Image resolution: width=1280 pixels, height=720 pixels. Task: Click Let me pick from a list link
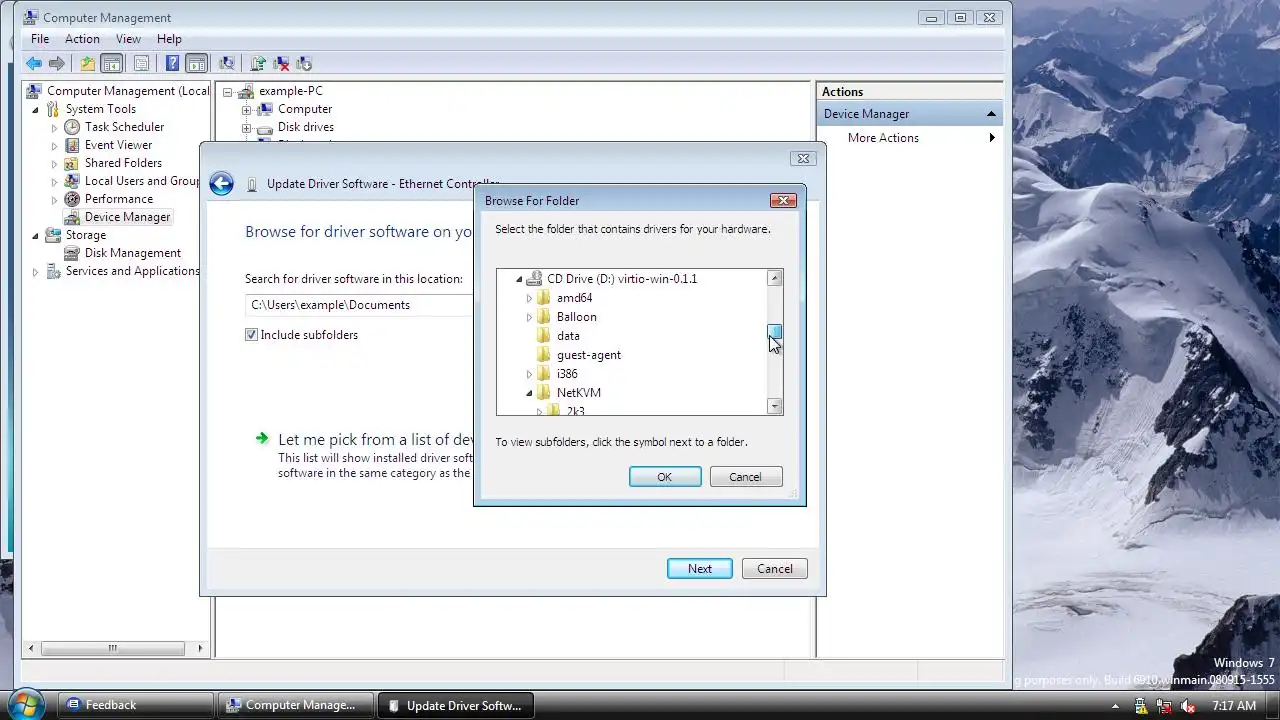coord(375,439)
